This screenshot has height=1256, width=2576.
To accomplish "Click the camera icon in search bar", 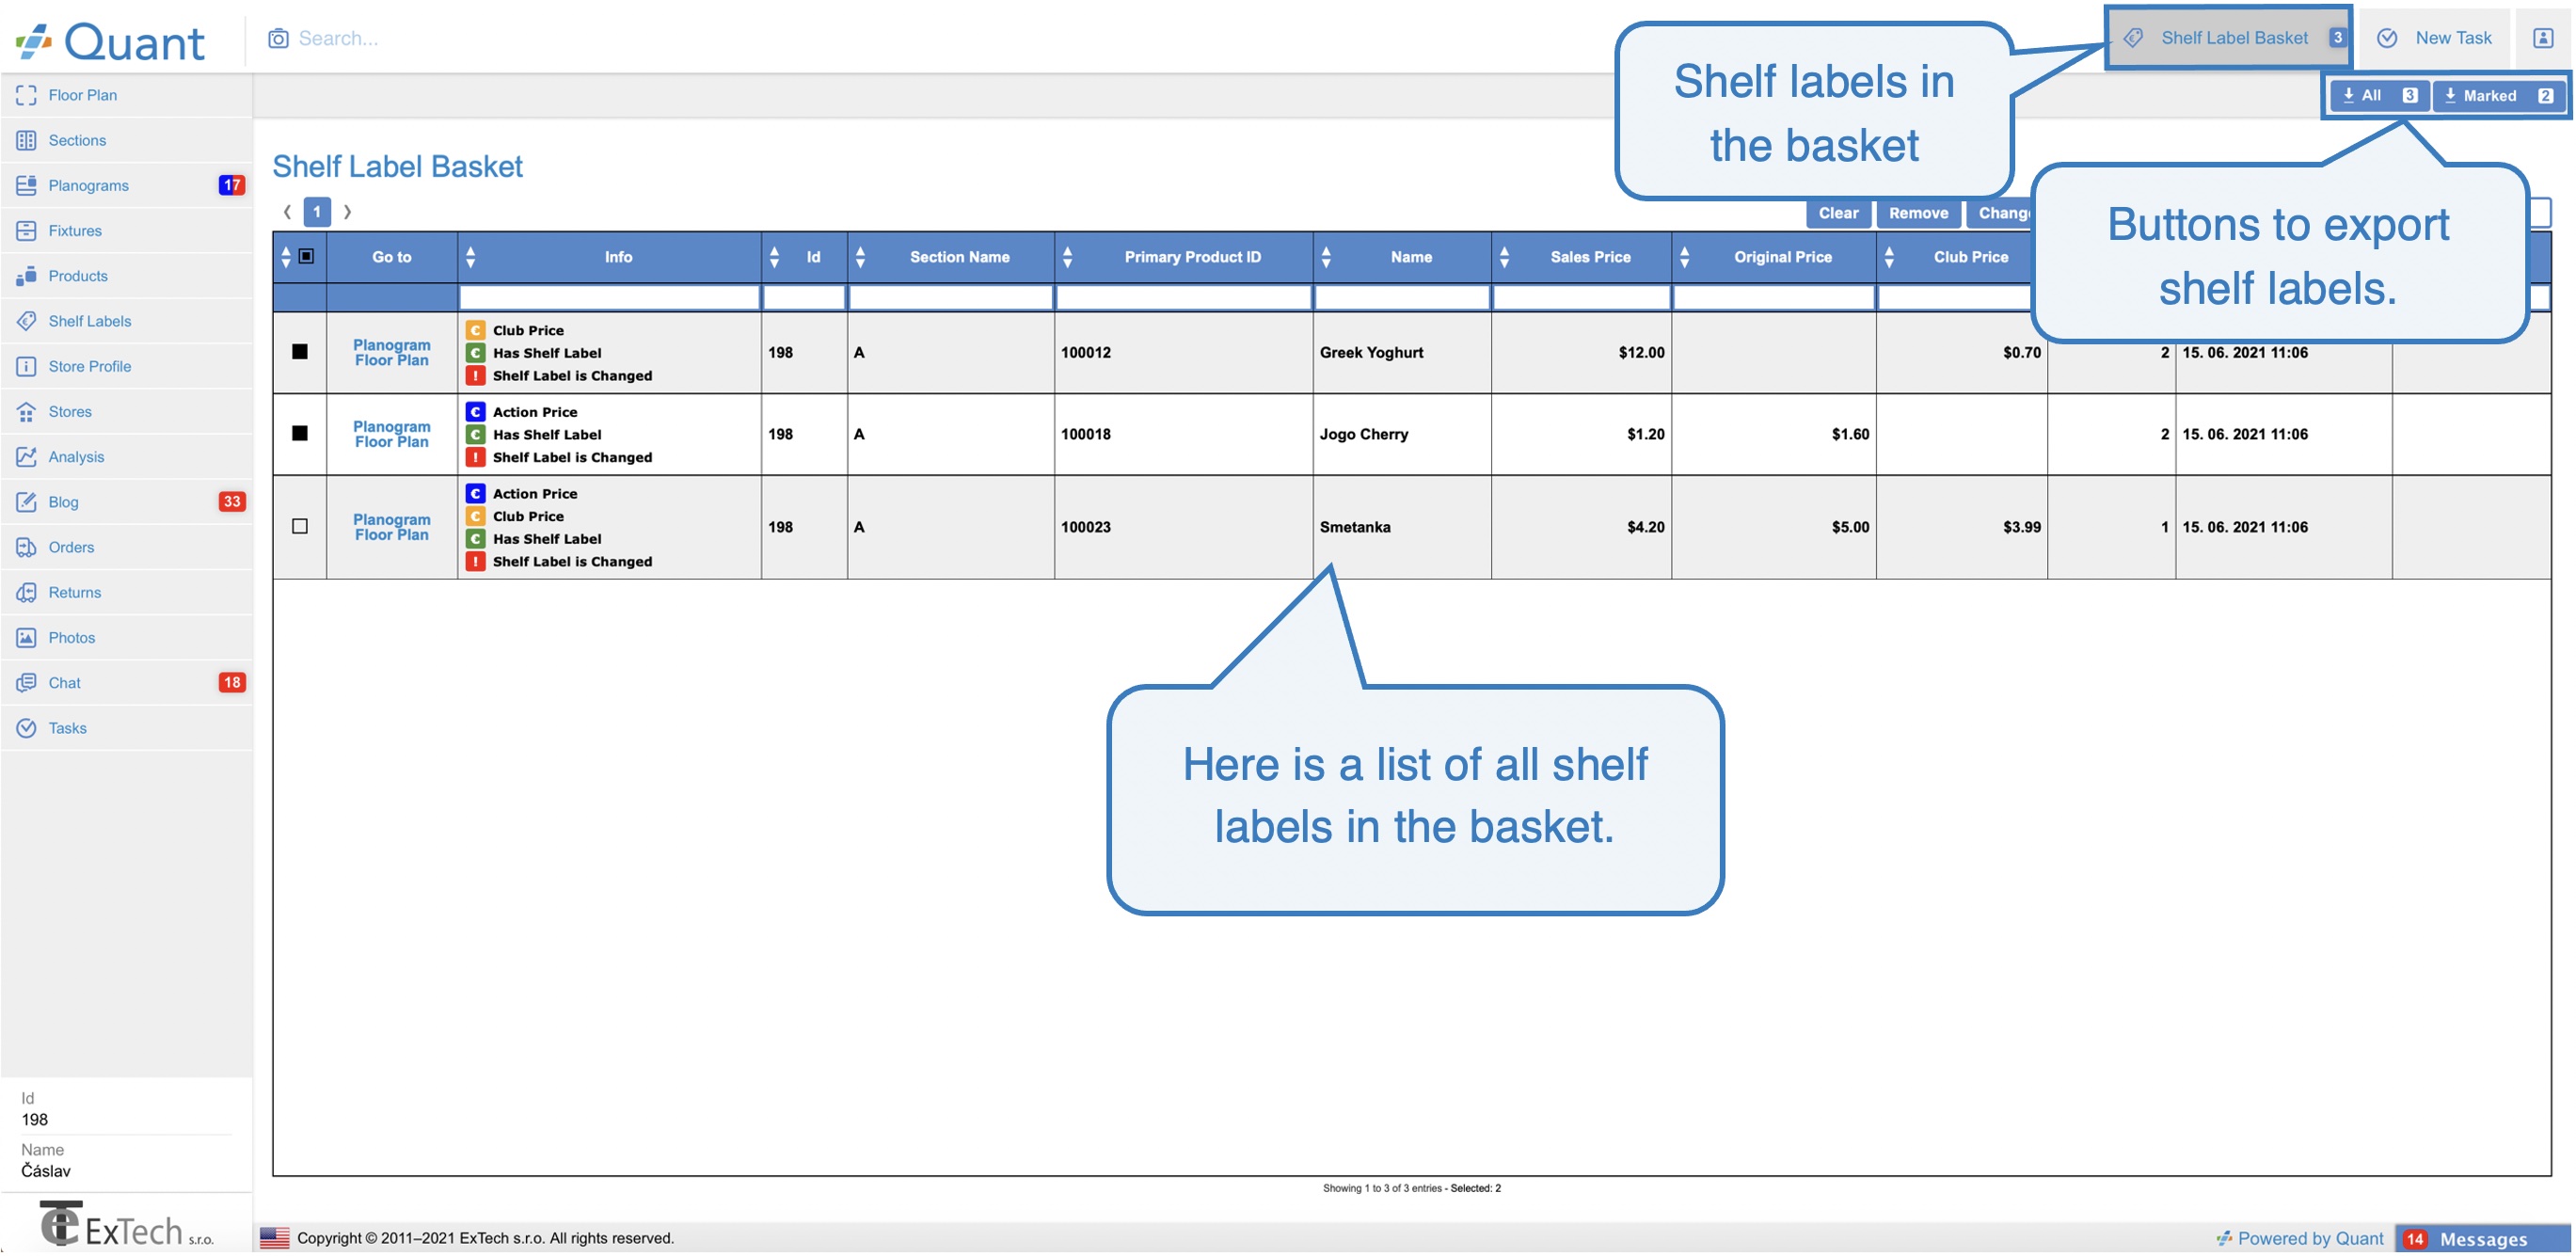I will [x=278, y=38].
